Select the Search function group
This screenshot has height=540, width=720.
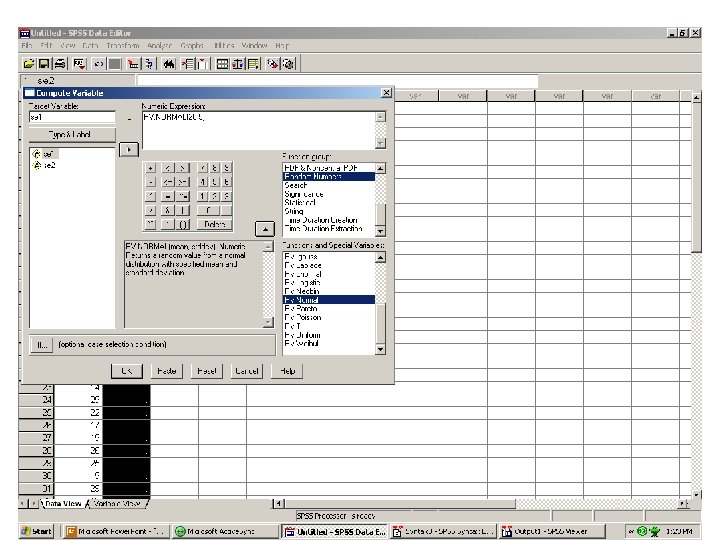pyautogui.click(x=329, y=186)
